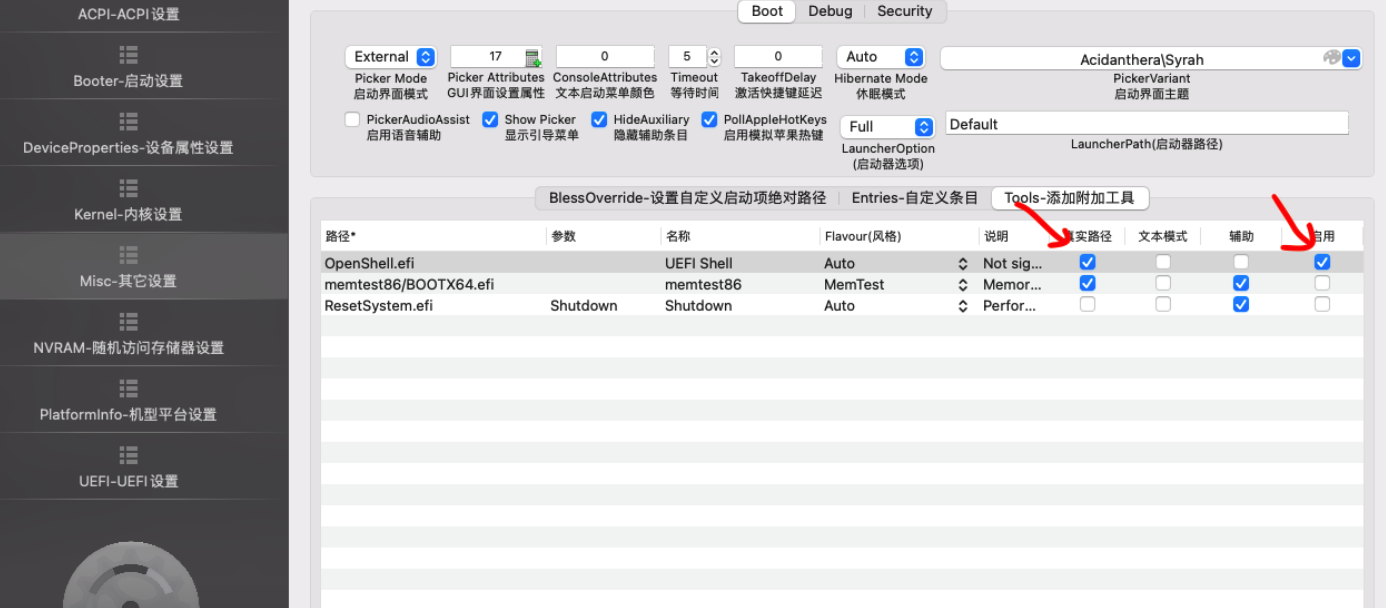Open the Booter-启动设置 section
This screenshot has width=1386, height=608.
[x=128, y=81]
